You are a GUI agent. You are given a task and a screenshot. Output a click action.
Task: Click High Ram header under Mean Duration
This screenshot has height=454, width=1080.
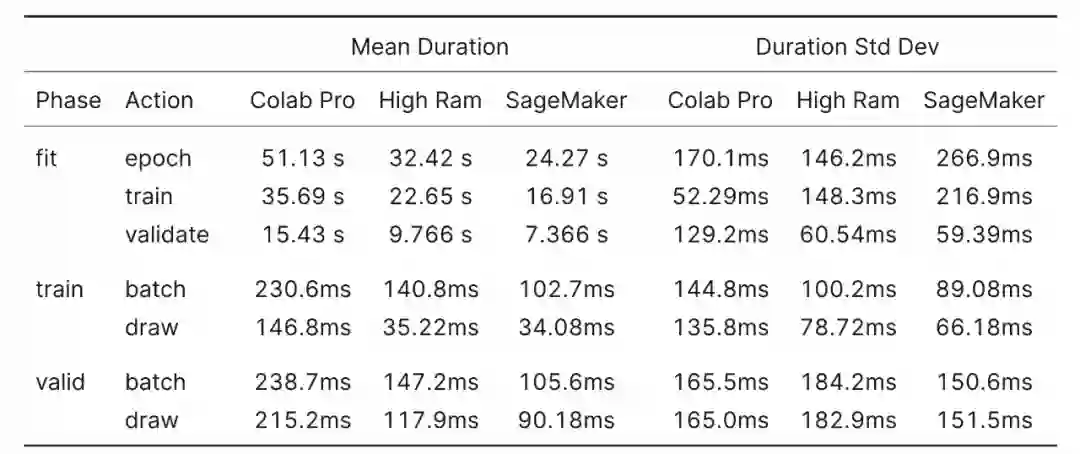tap(430, 100)
